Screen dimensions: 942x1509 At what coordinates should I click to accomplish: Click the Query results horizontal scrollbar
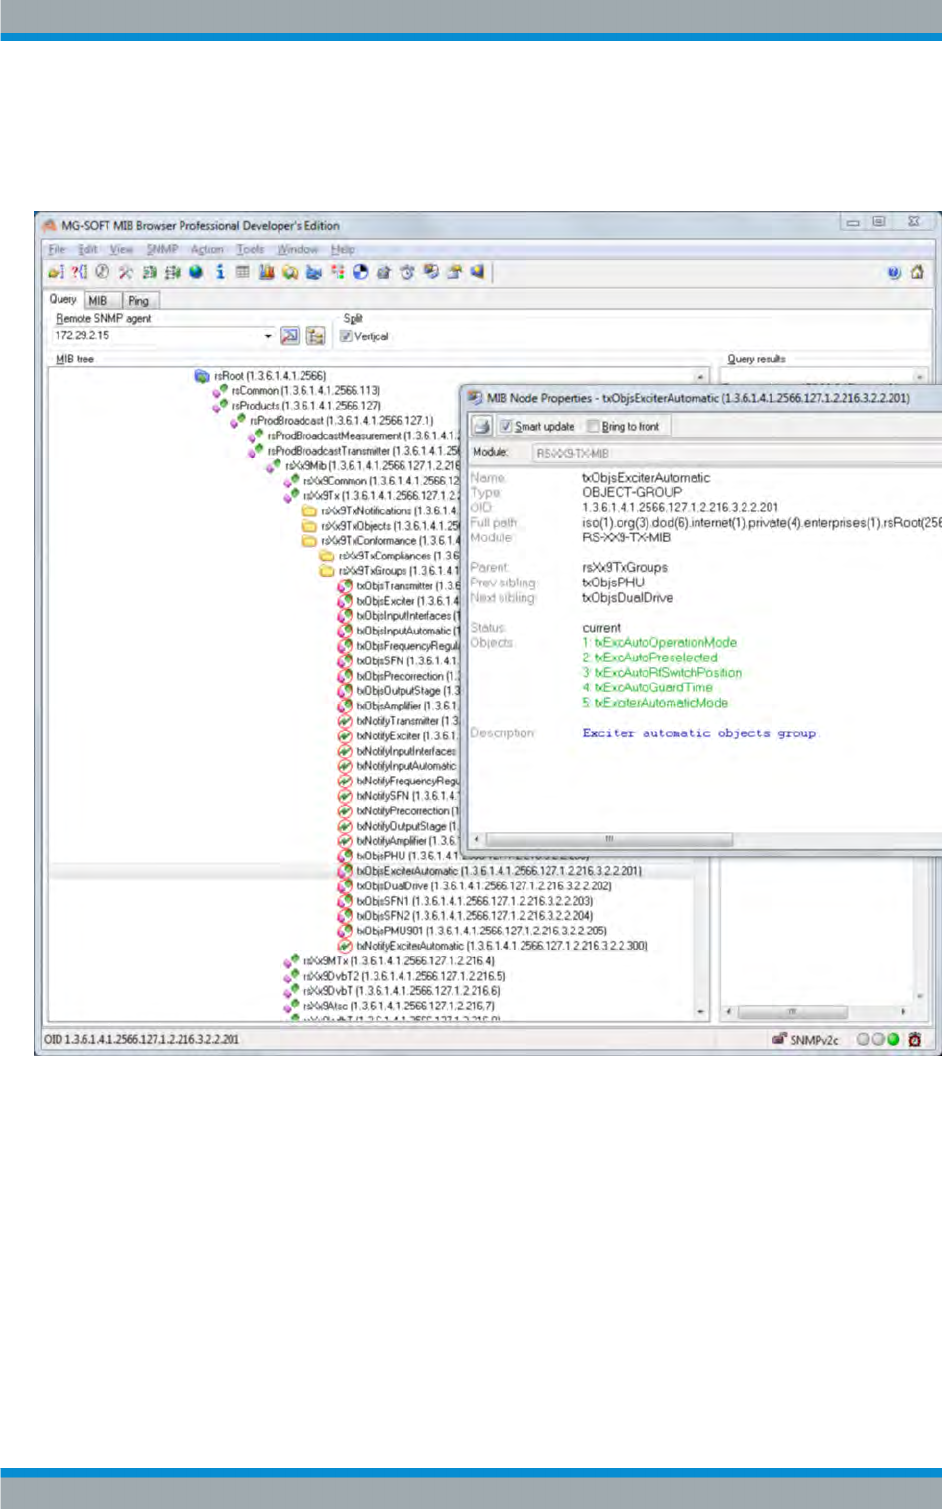point(792,1012)
